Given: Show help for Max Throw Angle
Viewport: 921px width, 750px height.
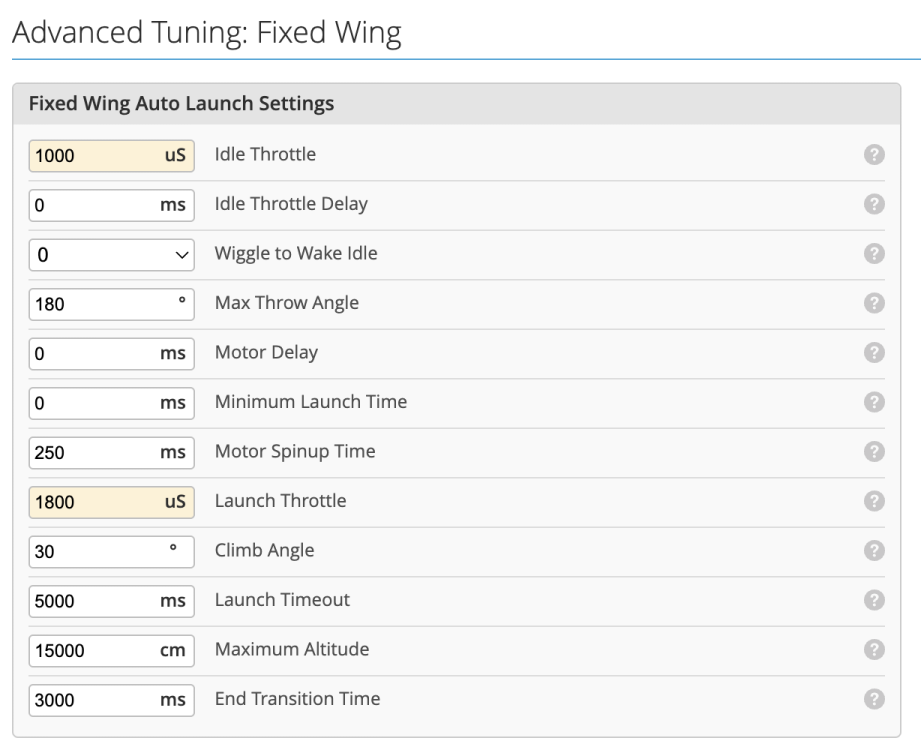Looking at the screenshot, I should 873,303.
